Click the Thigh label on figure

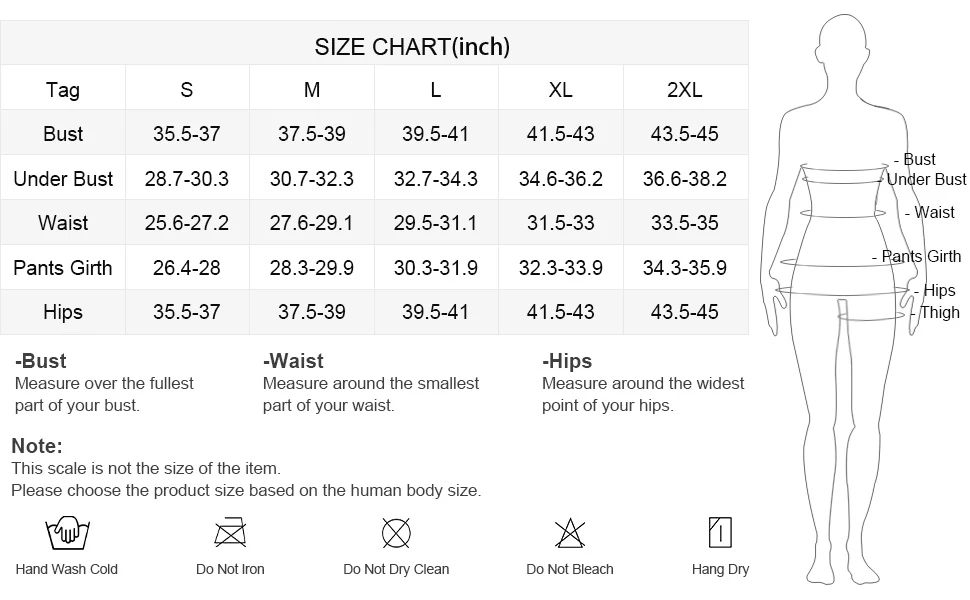click(x=936, y=313)
